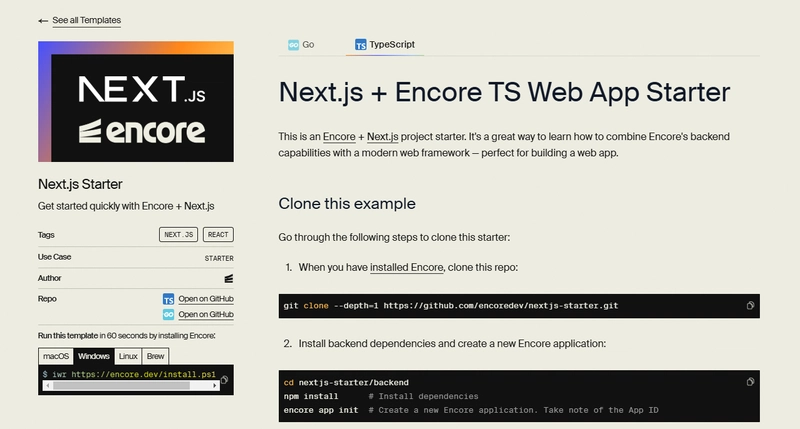Select the Windows install tab
This screenshot has height=429, width=800.
click(94, 356)
